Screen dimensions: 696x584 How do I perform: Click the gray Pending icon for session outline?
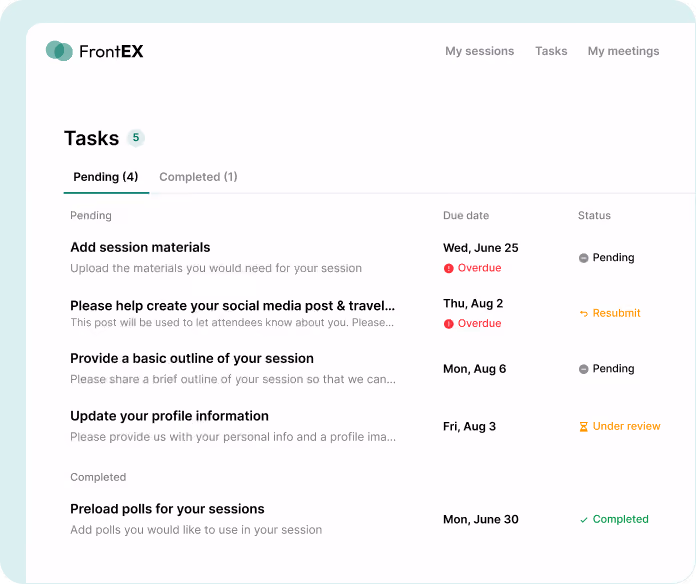584,369
